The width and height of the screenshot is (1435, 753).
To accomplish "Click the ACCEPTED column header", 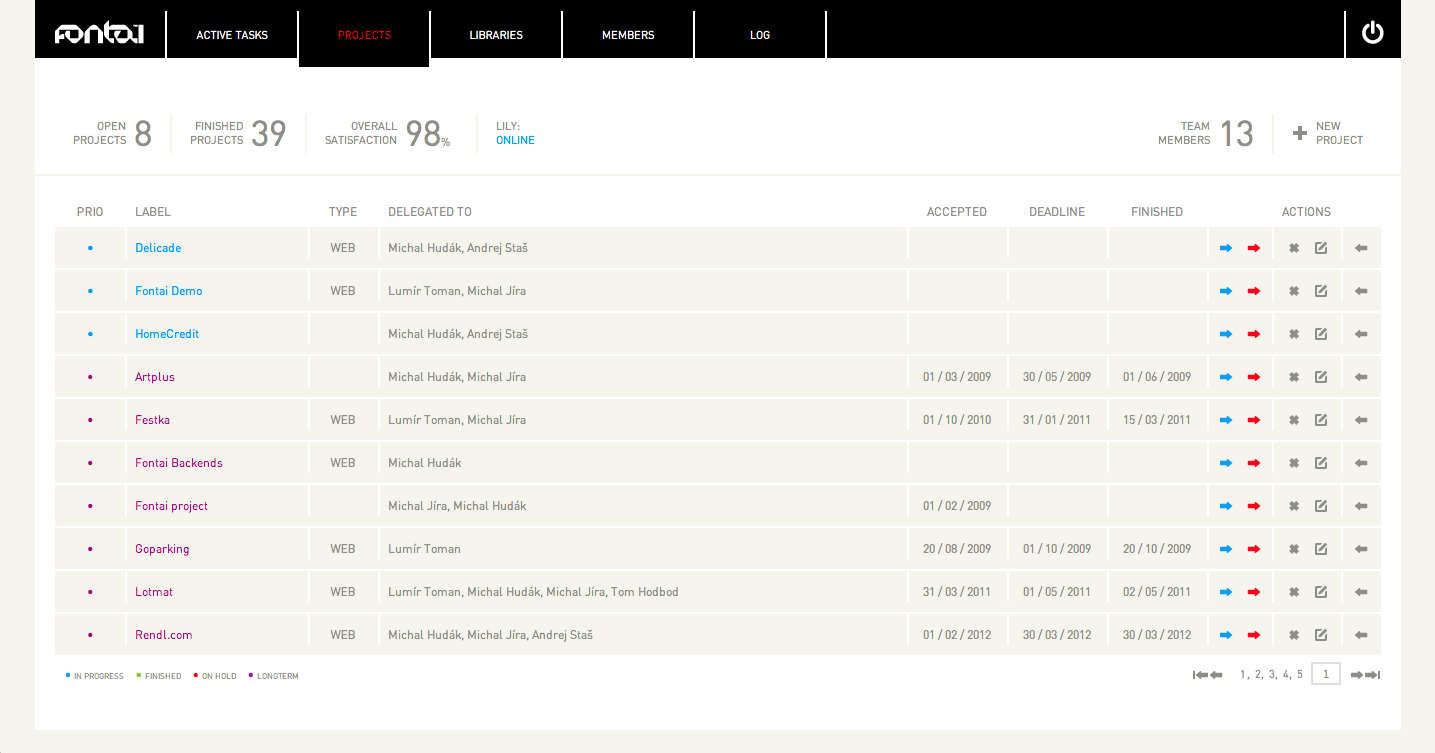I will pyautogui.click(x=957, y=212).
